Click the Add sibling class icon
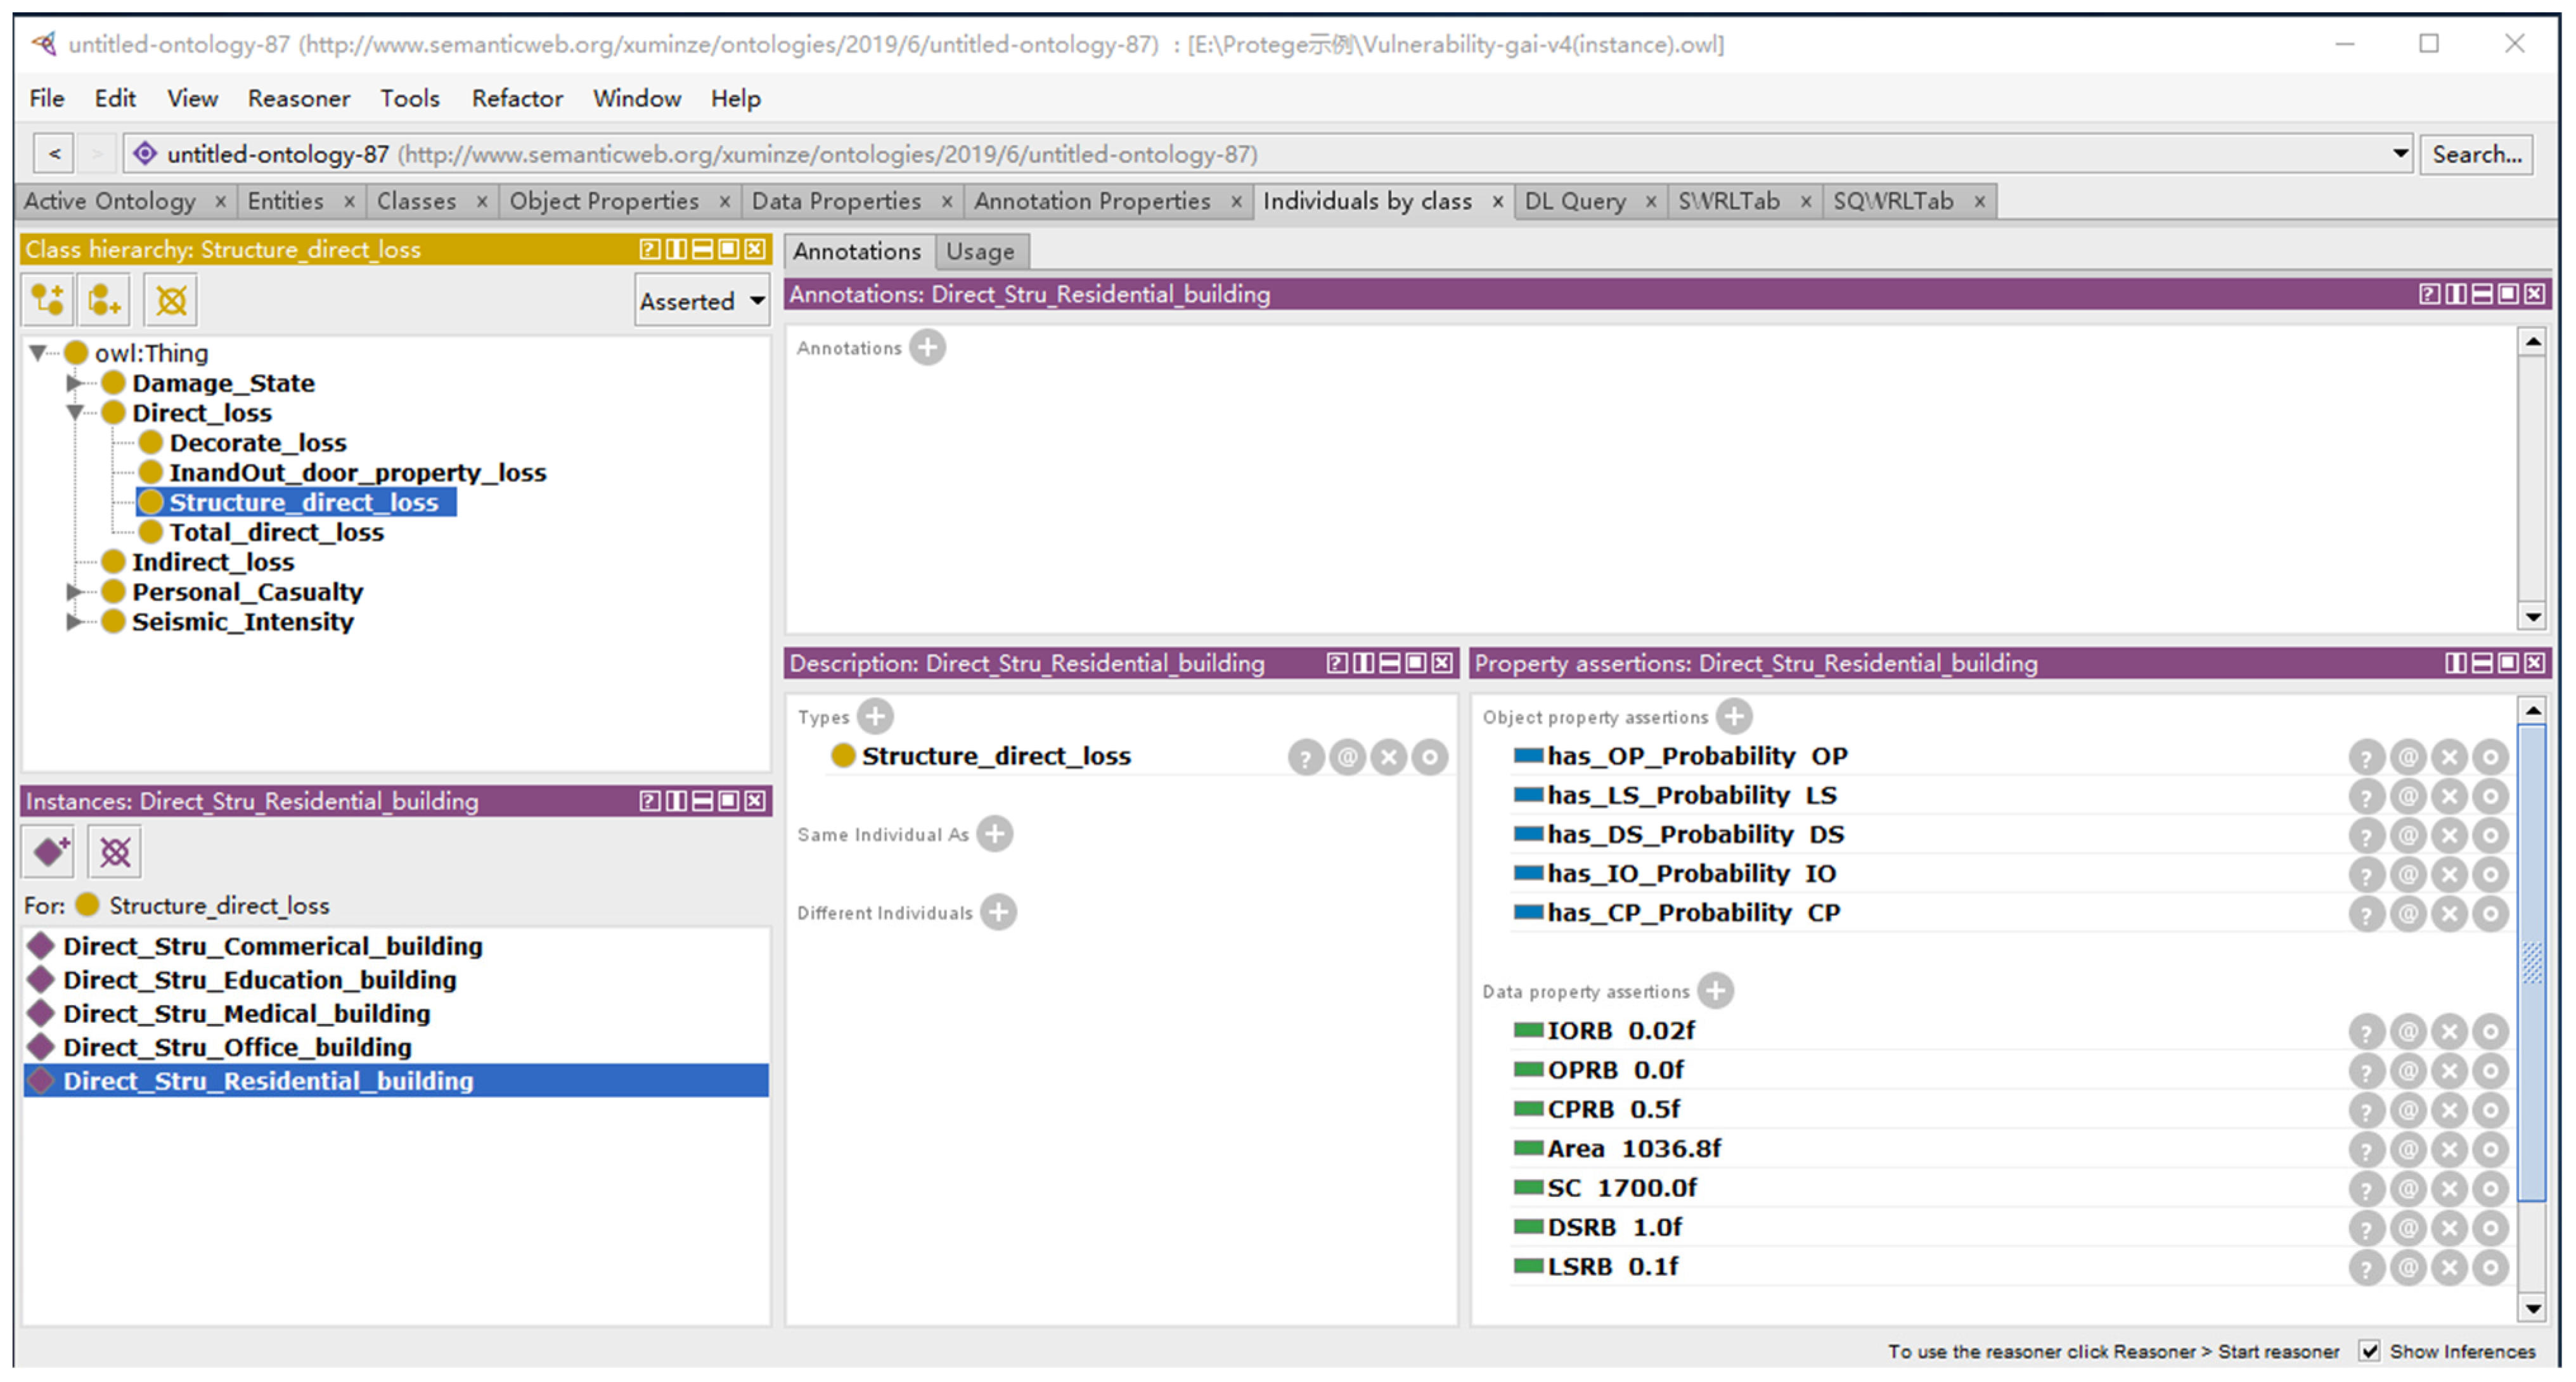Viewport: 2576px width, 1382px height. [104, 300]
